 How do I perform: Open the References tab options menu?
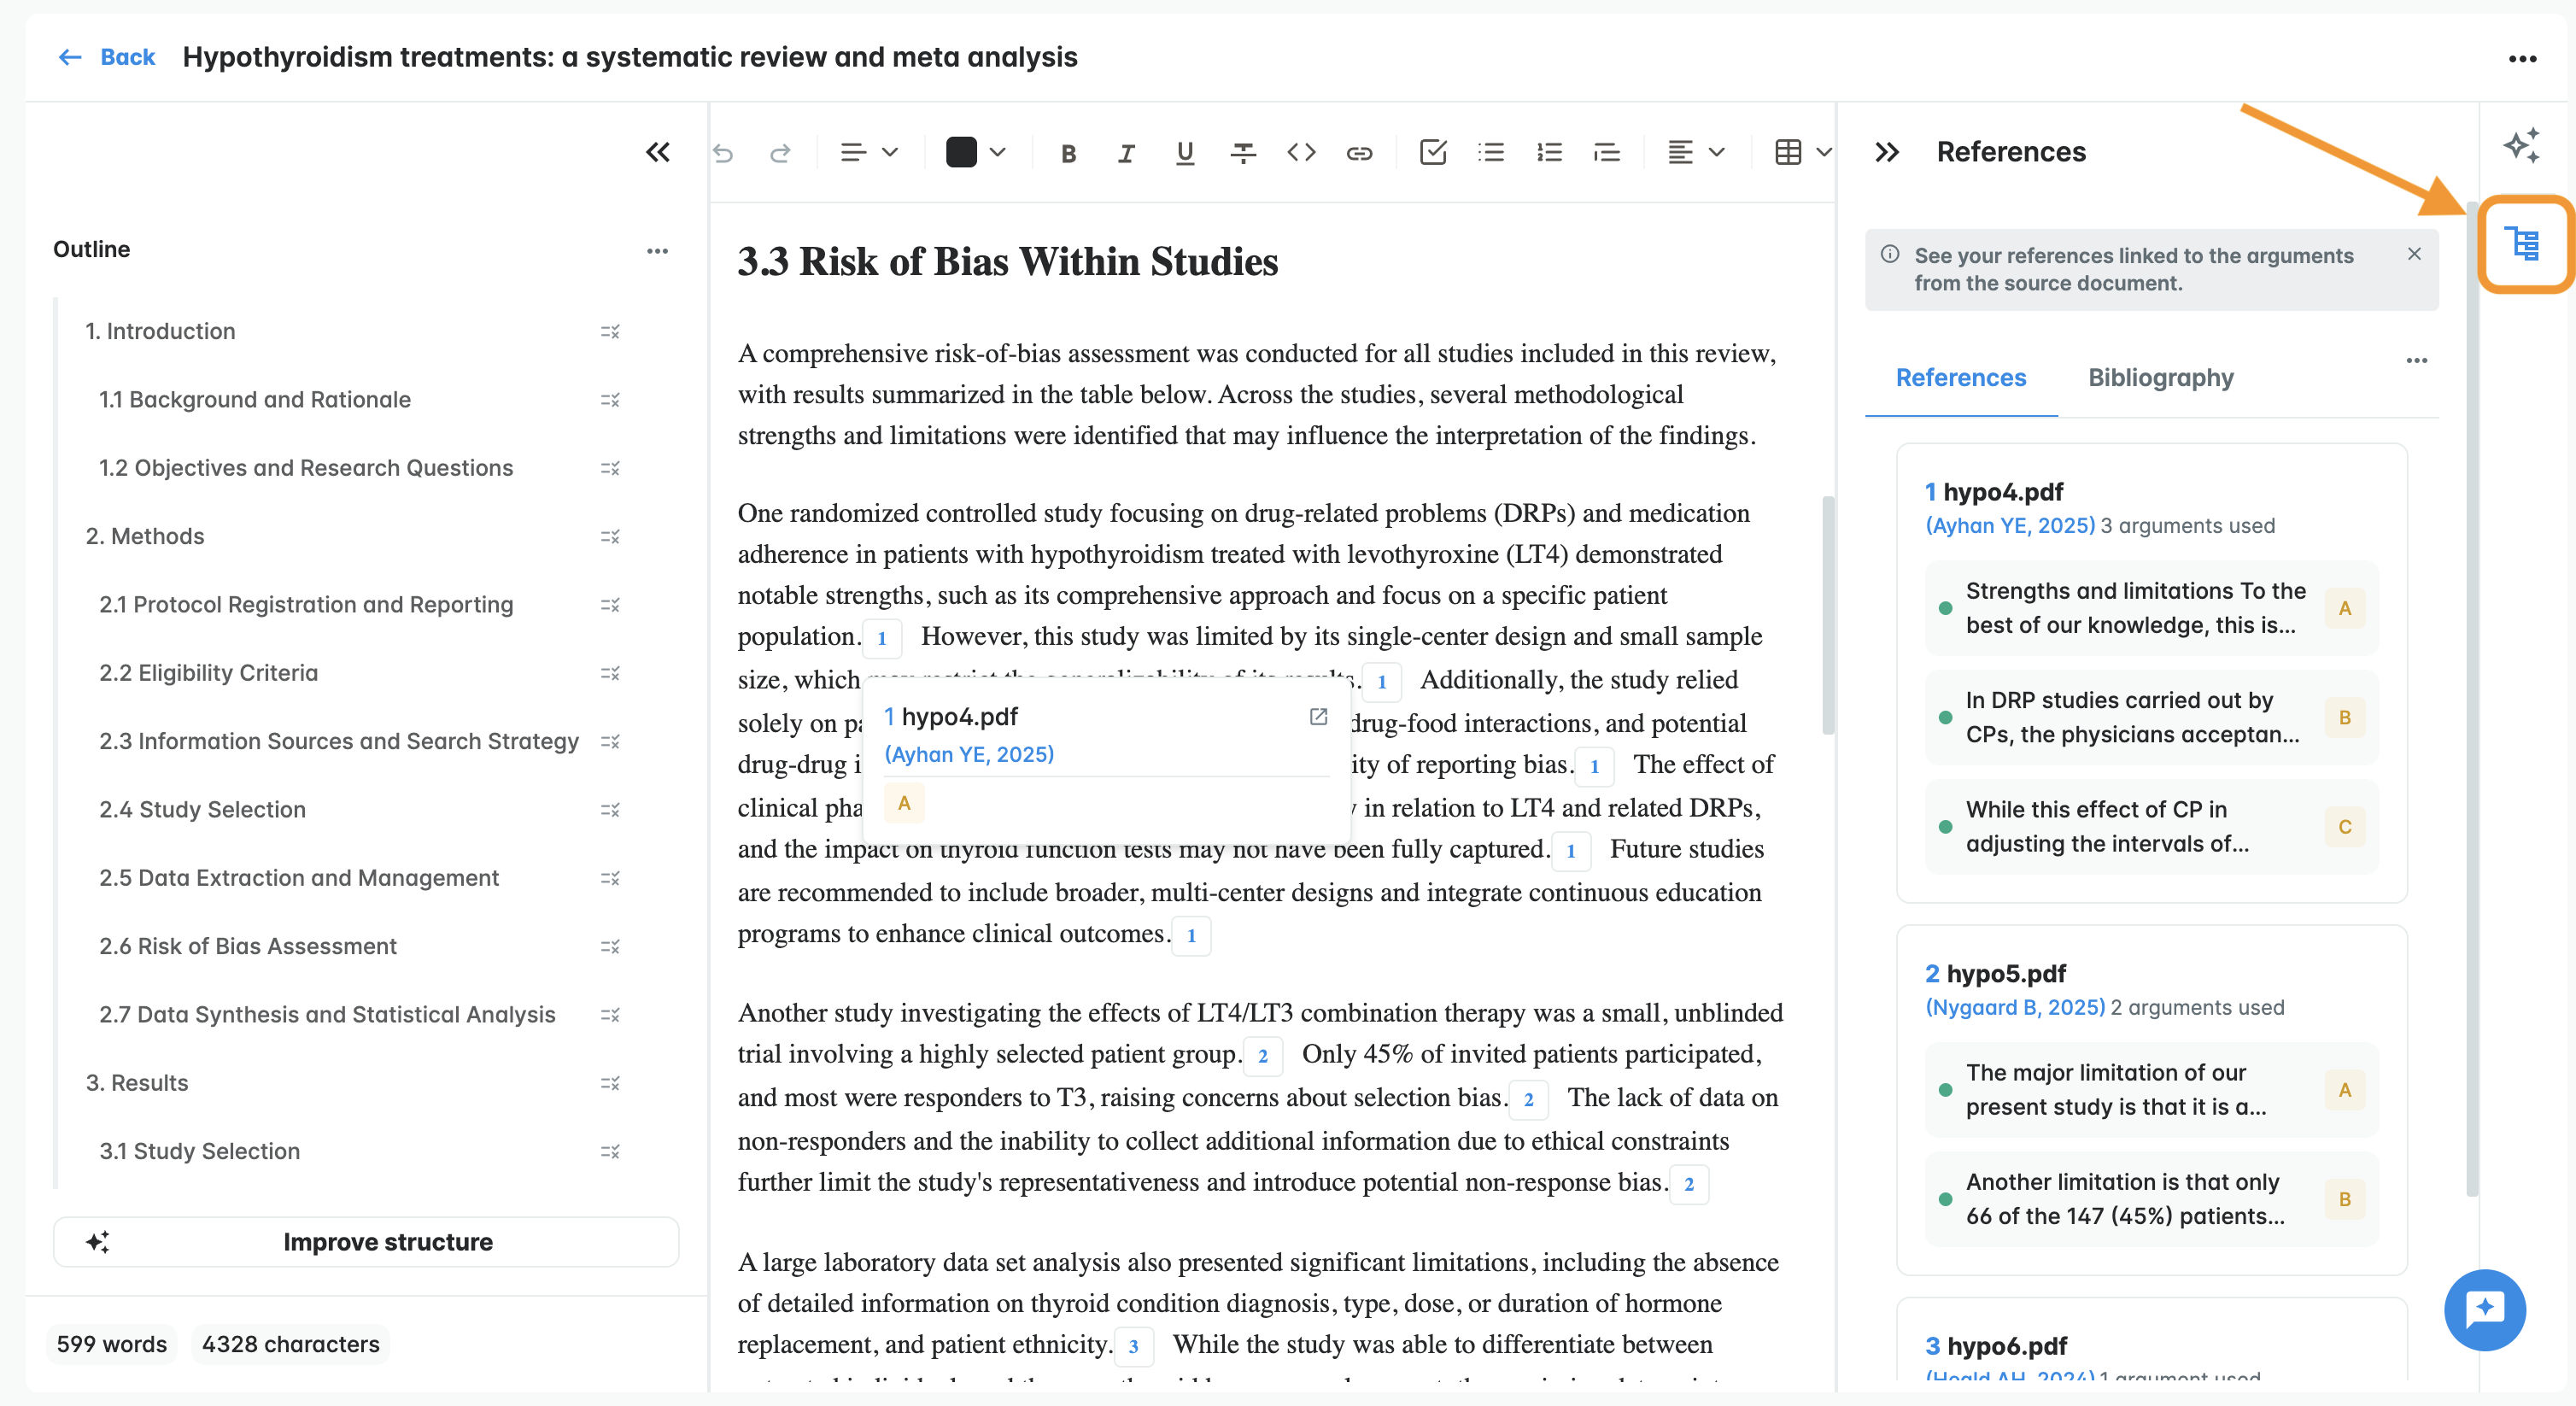(x=2417, y=360)
